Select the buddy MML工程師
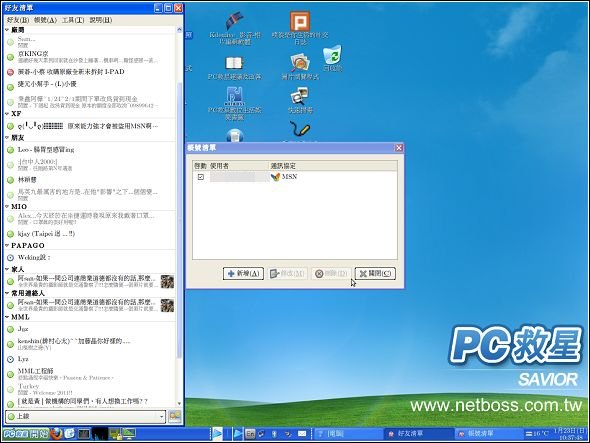 (x=90, y=374)
